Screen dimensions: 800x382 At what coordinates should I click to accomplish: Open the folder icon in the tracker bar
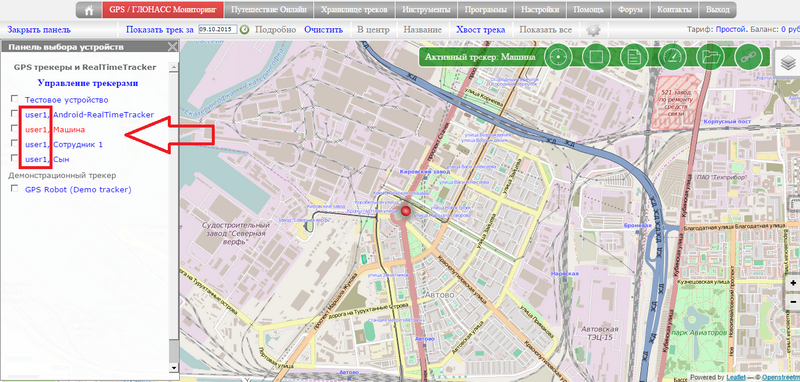[x=710, y=56]
